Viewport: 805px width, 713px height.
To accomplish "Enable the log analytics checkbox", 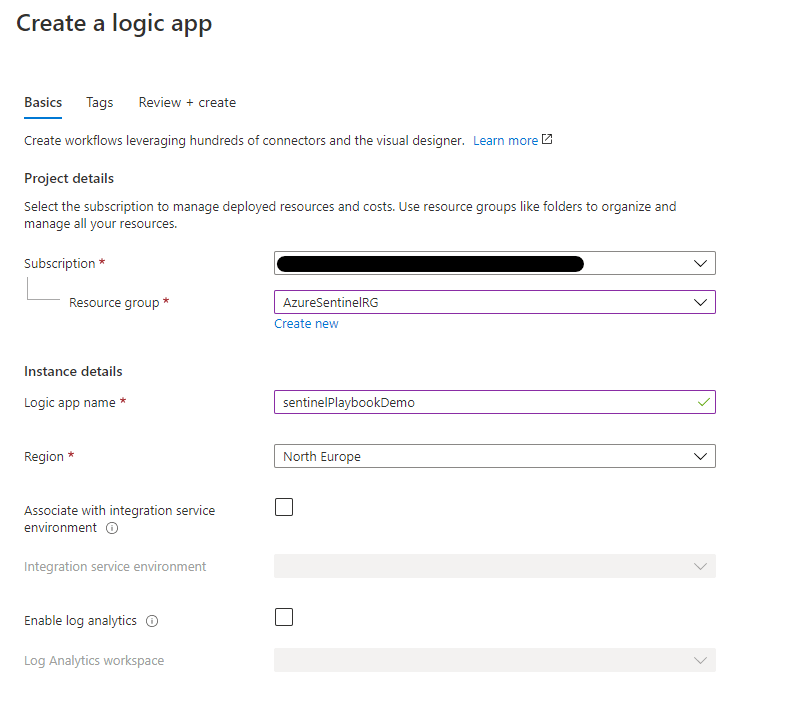I will 284,617.
